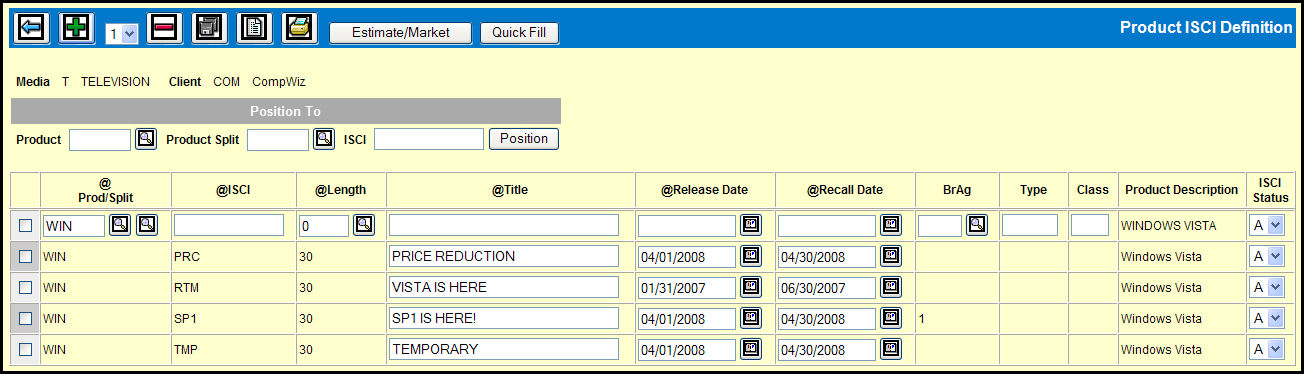This screenshot has width=1304, height=374.
Task: Open the rows-to-add number dropdown
Action: 121,34
